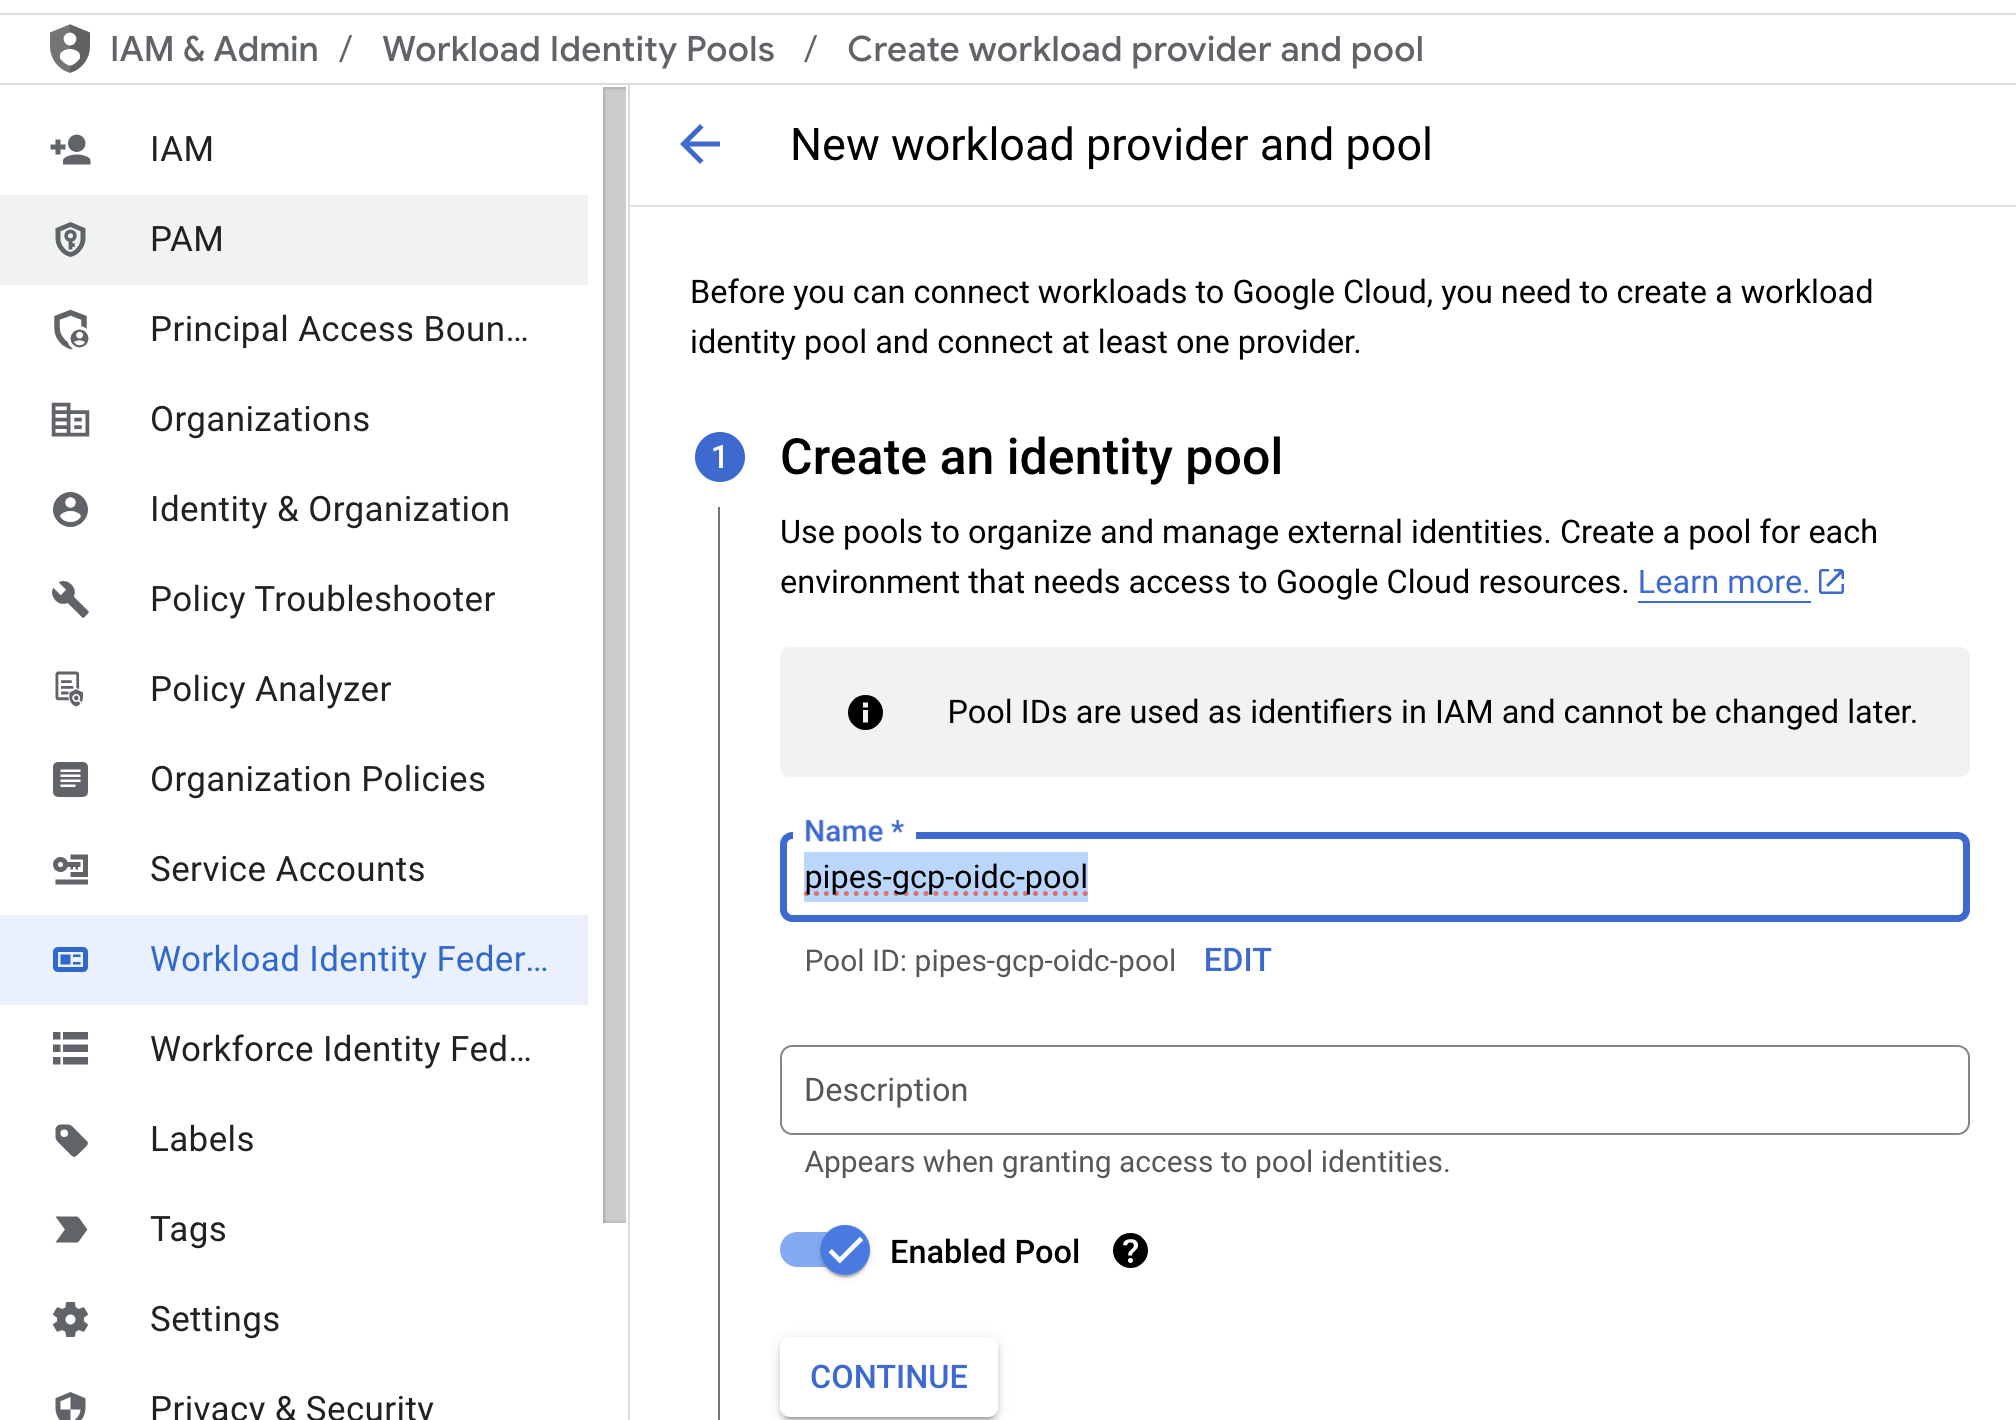Image resolution: width=2016 pixels, height=1420 pixels.
Task: Click the Enabled Pool help icon
Action: [x=1130, y=1251]
